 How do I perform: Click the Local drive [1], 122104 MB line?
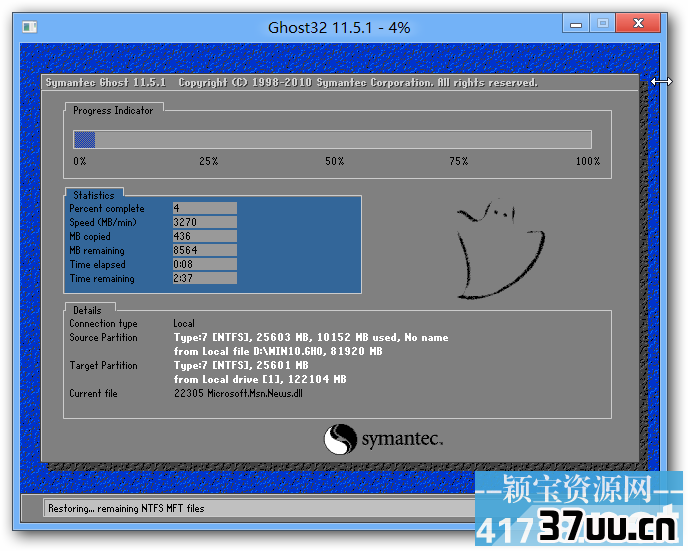click(260, 379)
